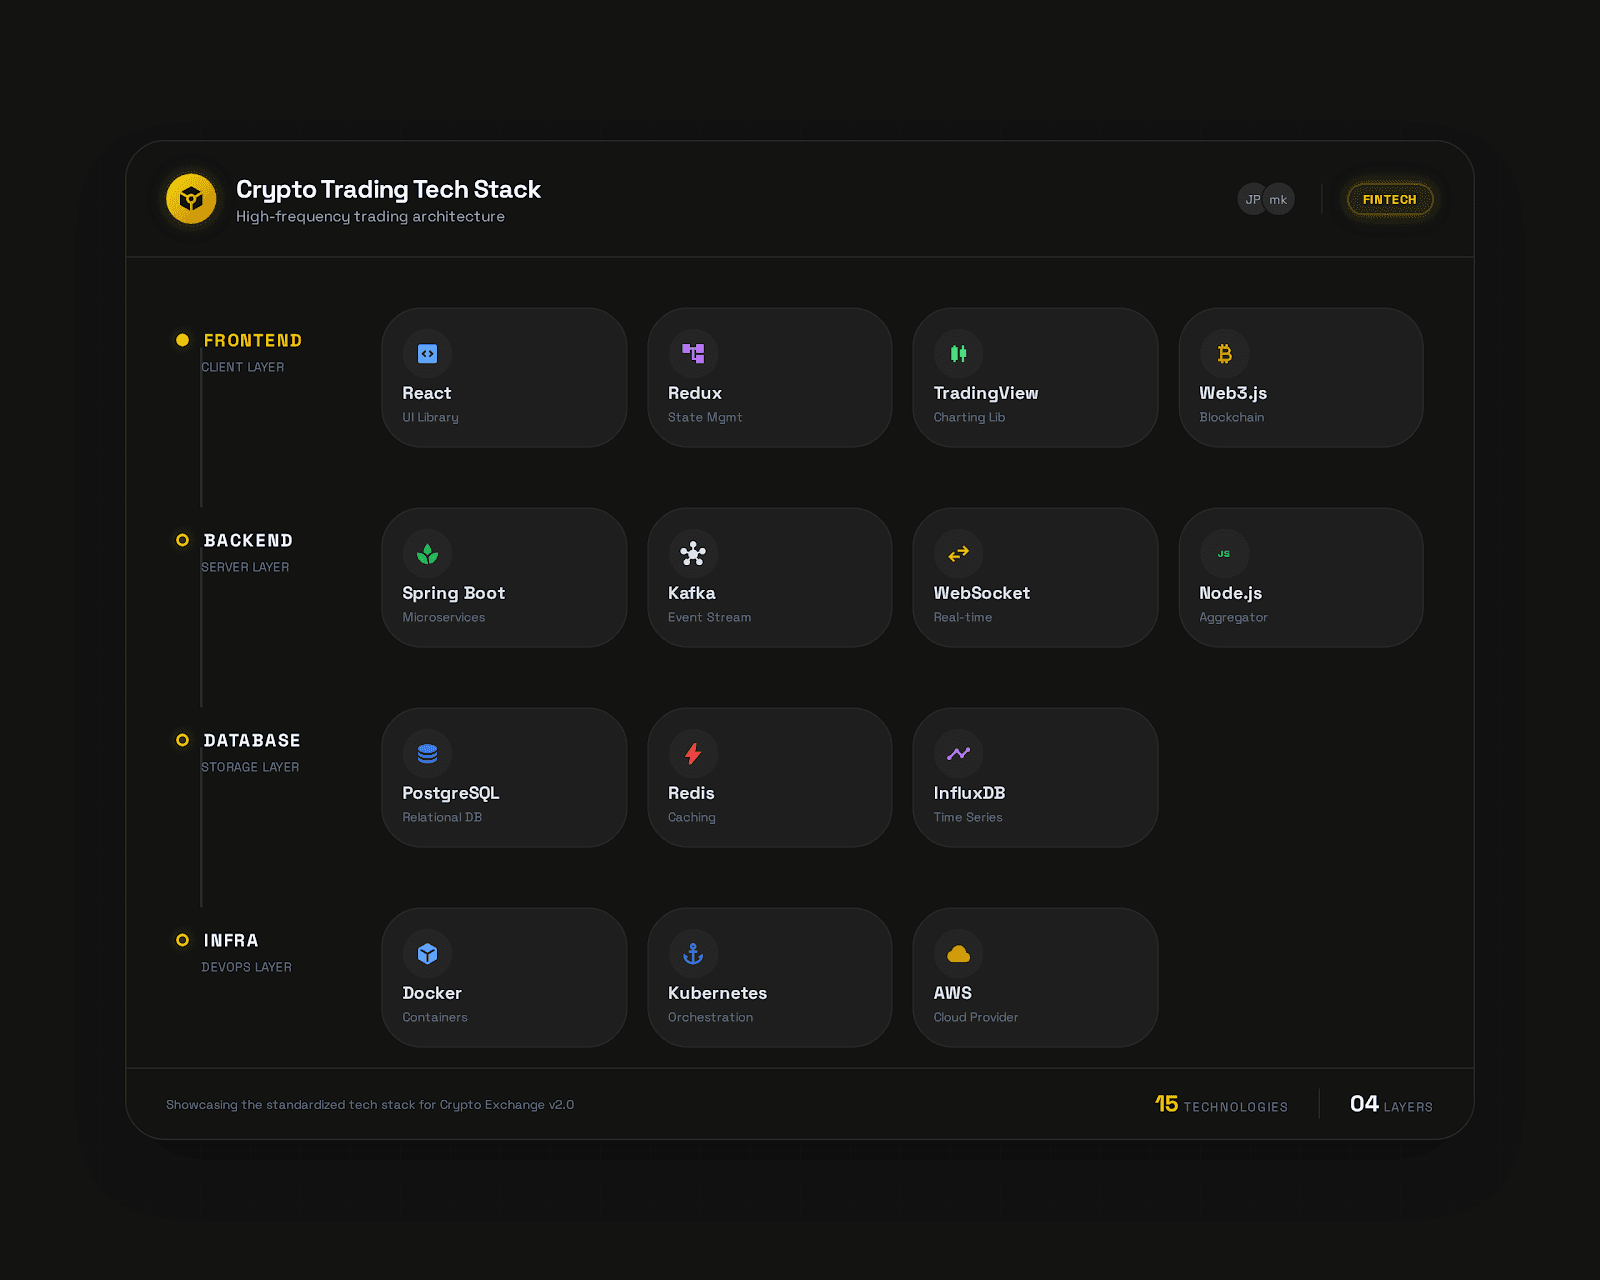Image resolution: width=1600 pixels, height=1280 pixels.
Task: Select the BACKEND layer radio dot
Action: 182,540
